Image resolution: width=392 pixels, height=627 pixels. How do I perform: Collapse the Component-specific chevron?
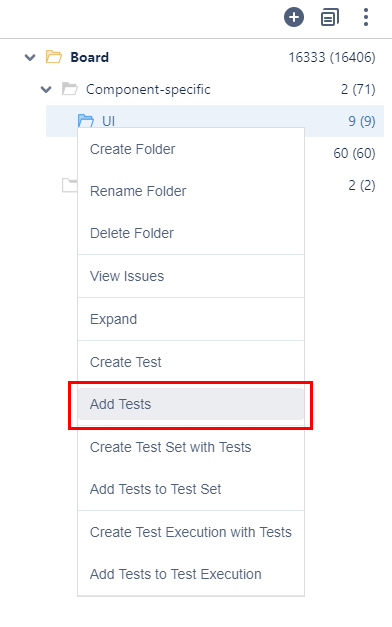[x=46, y=89]
